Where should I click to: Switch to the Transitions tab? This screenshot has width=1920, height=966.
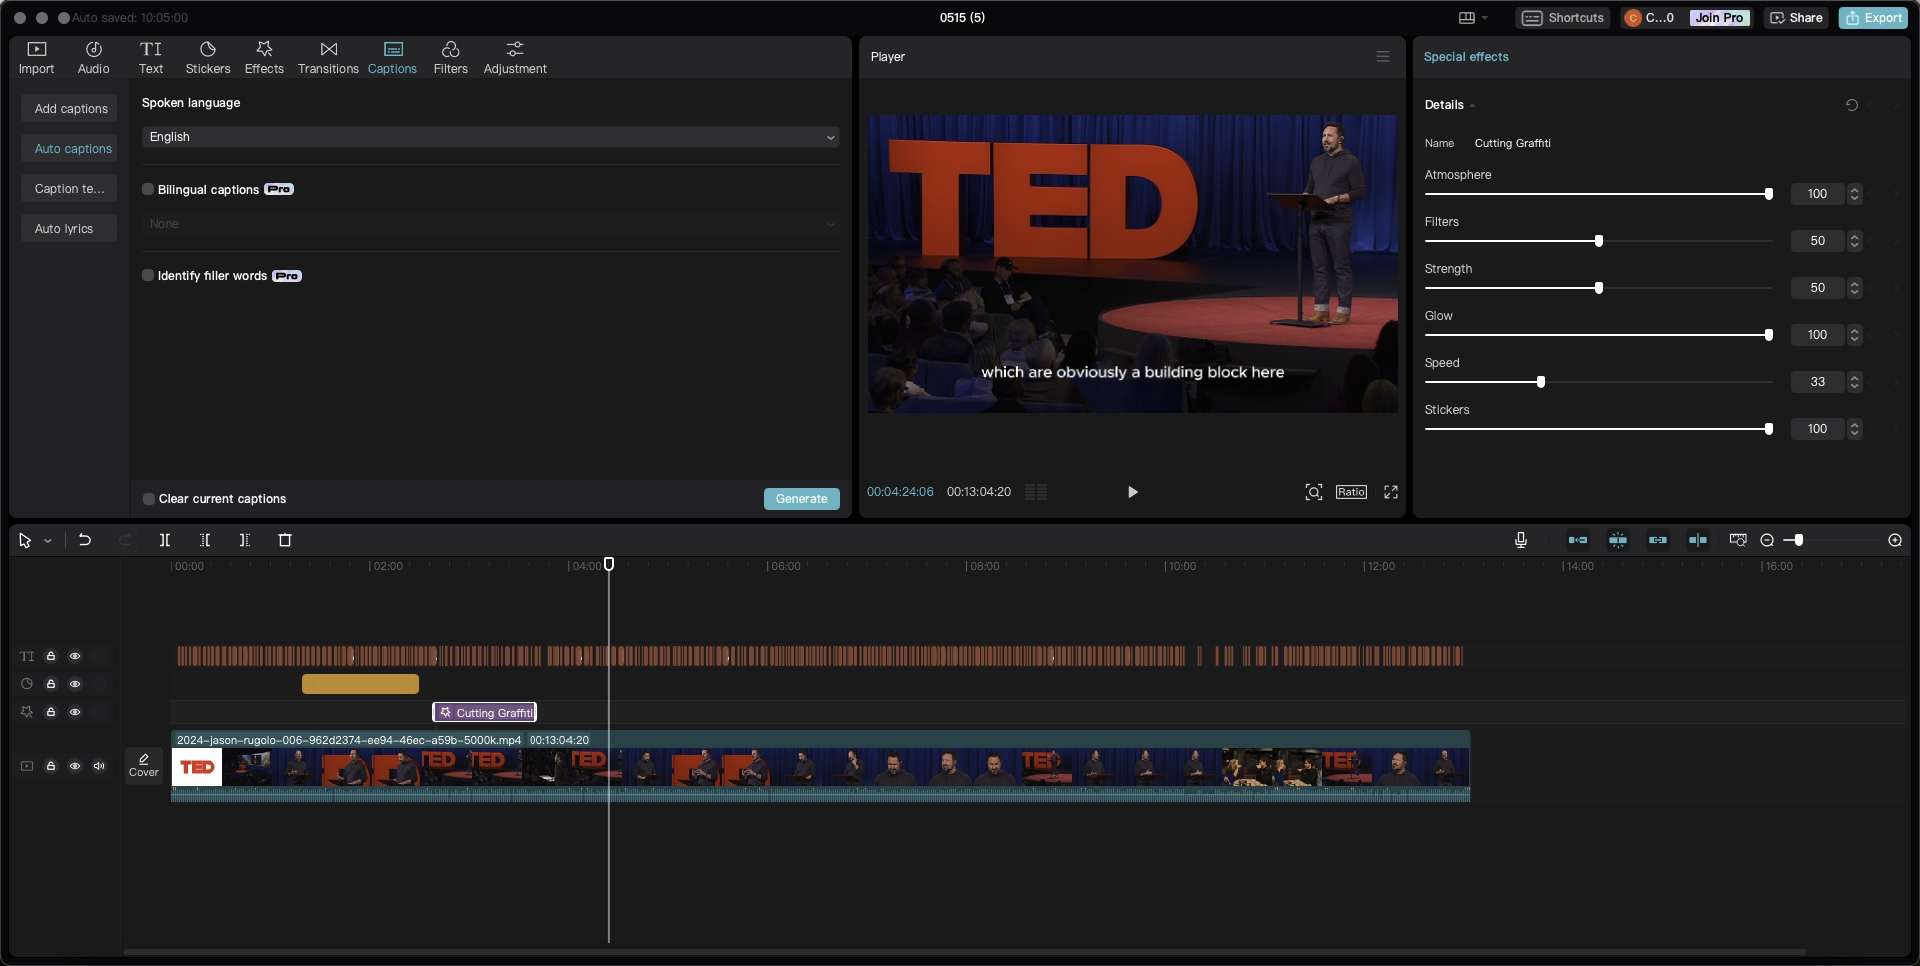(328, 58)
